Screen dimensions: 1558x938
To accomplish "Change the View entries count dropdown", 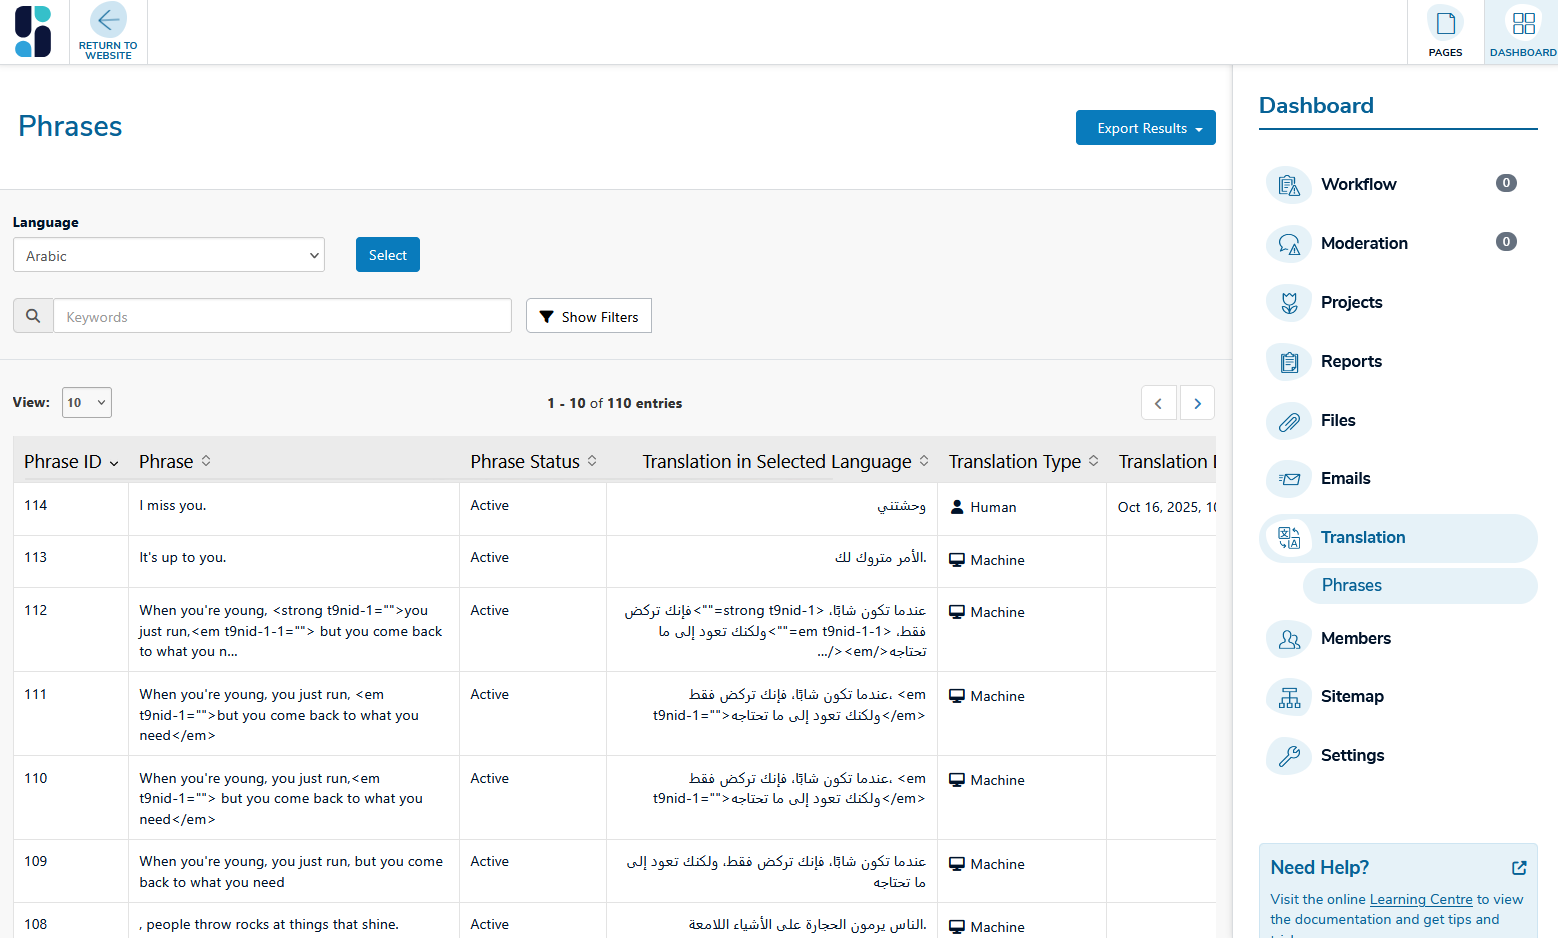I will tap(87, 403).
